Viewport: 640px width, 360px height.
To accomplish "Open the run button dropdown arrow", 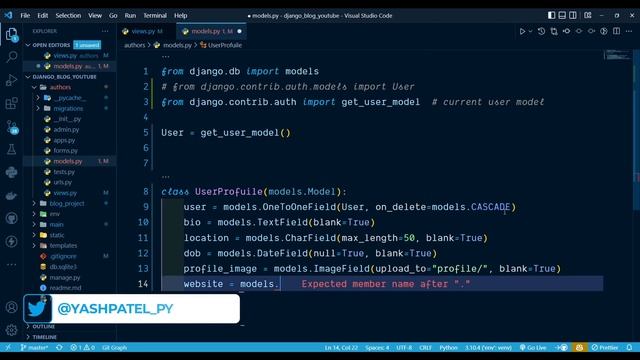I will point(530,31).
